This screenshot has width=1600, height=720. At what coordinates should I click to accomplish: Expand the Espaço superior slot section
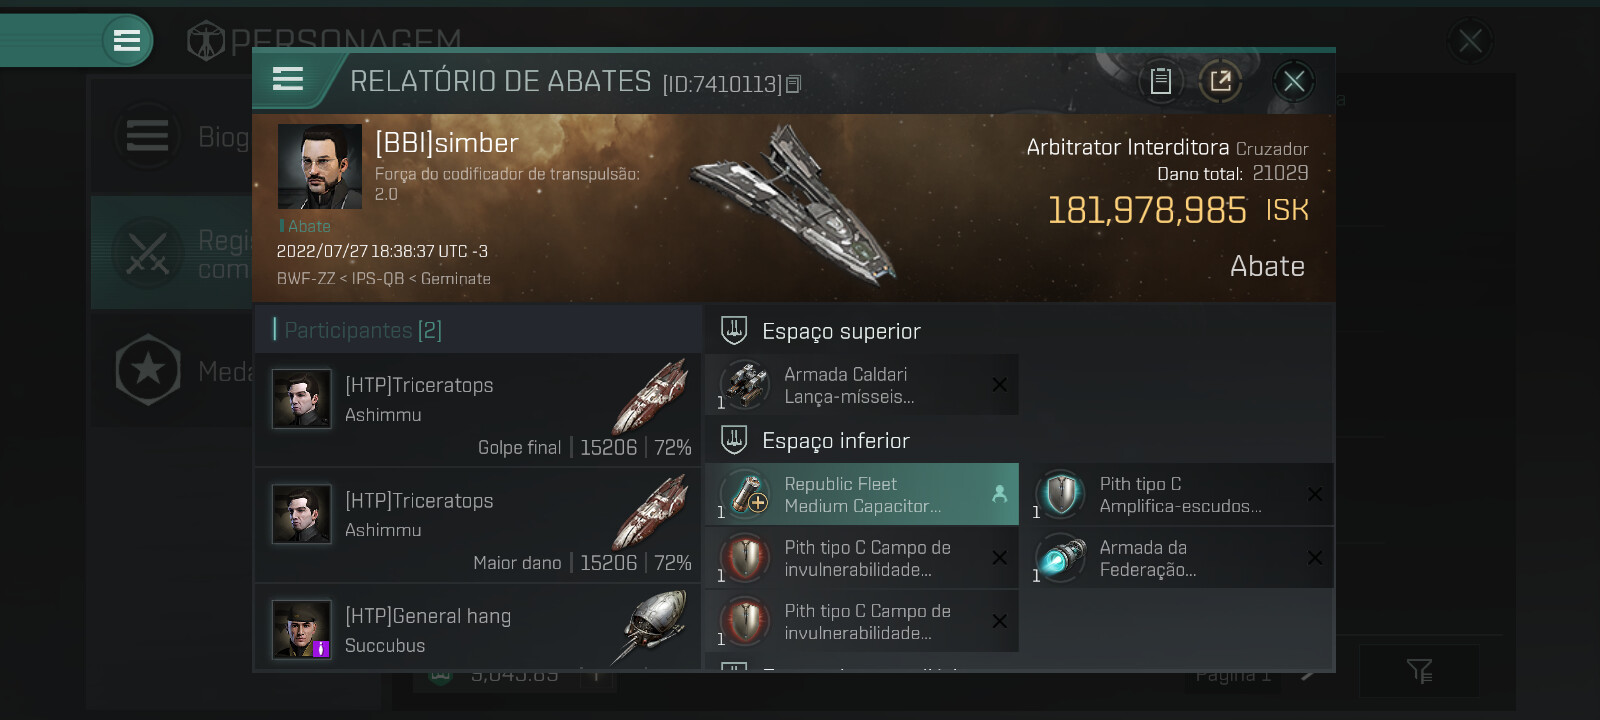[x=1020, y=330]
